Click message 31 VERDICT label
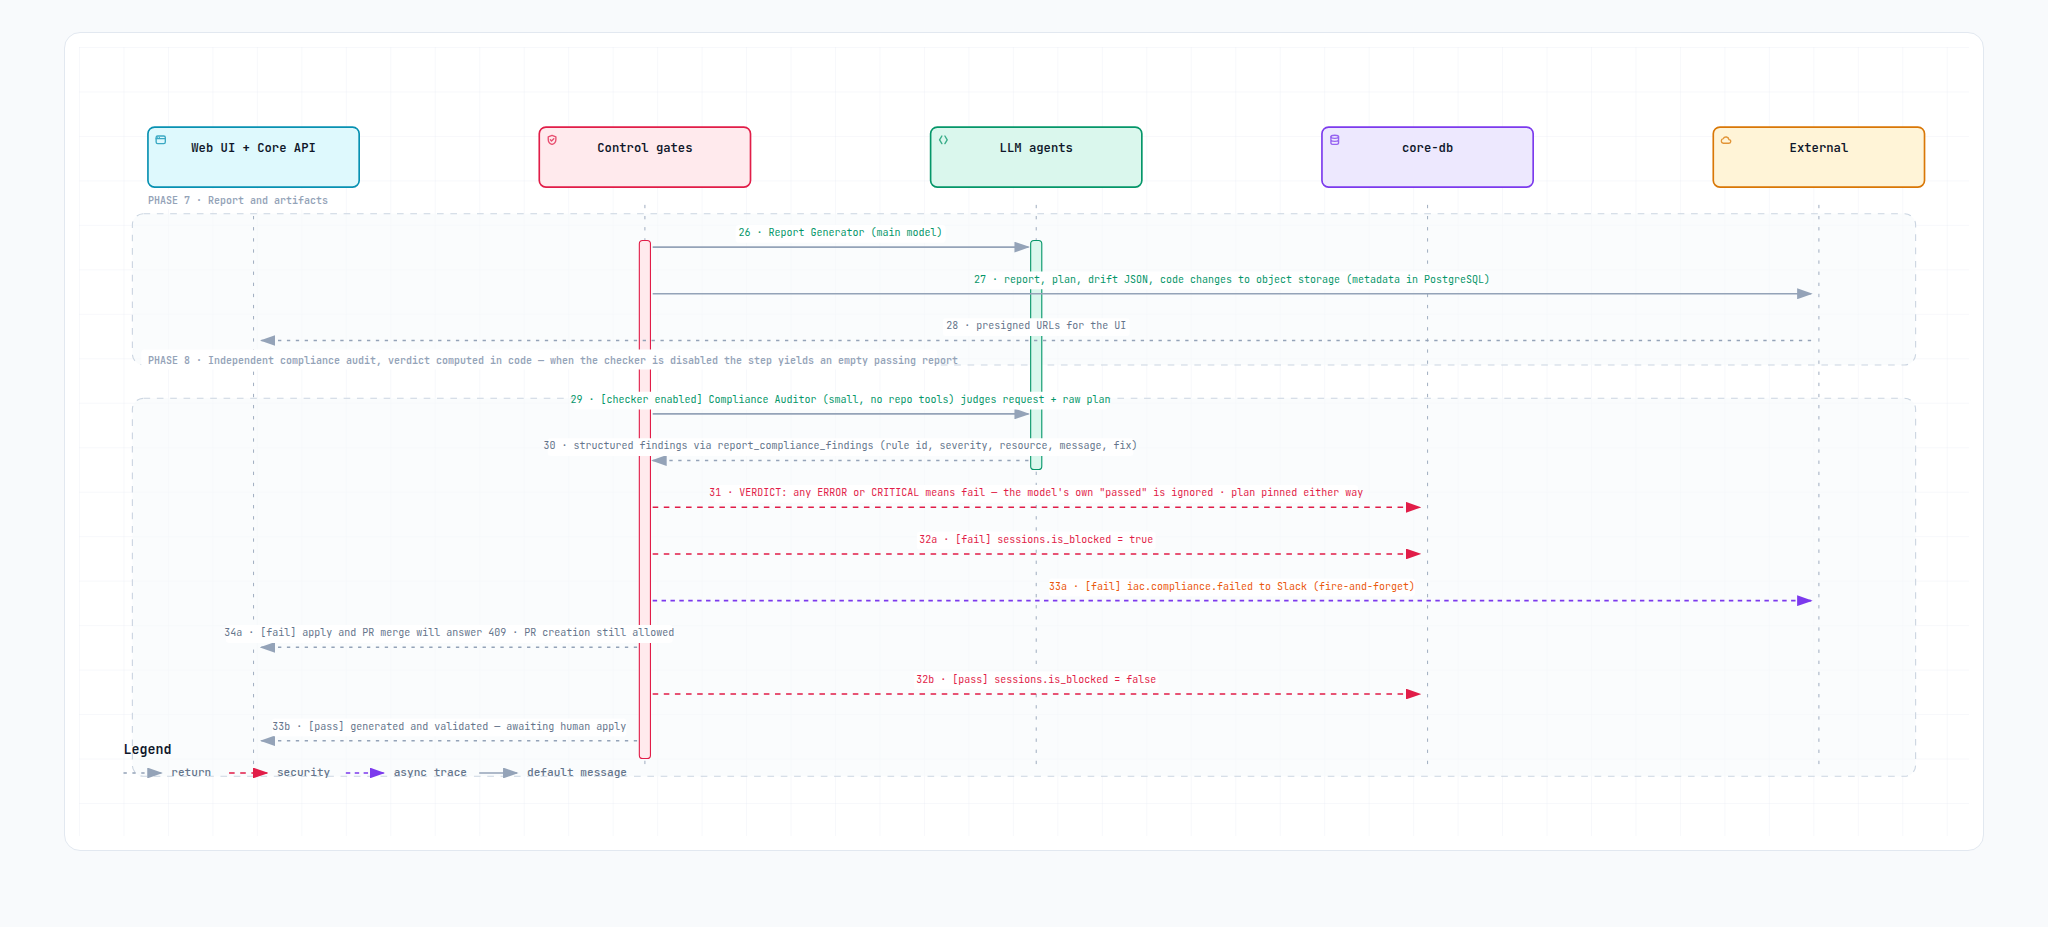 (1036, 493)
